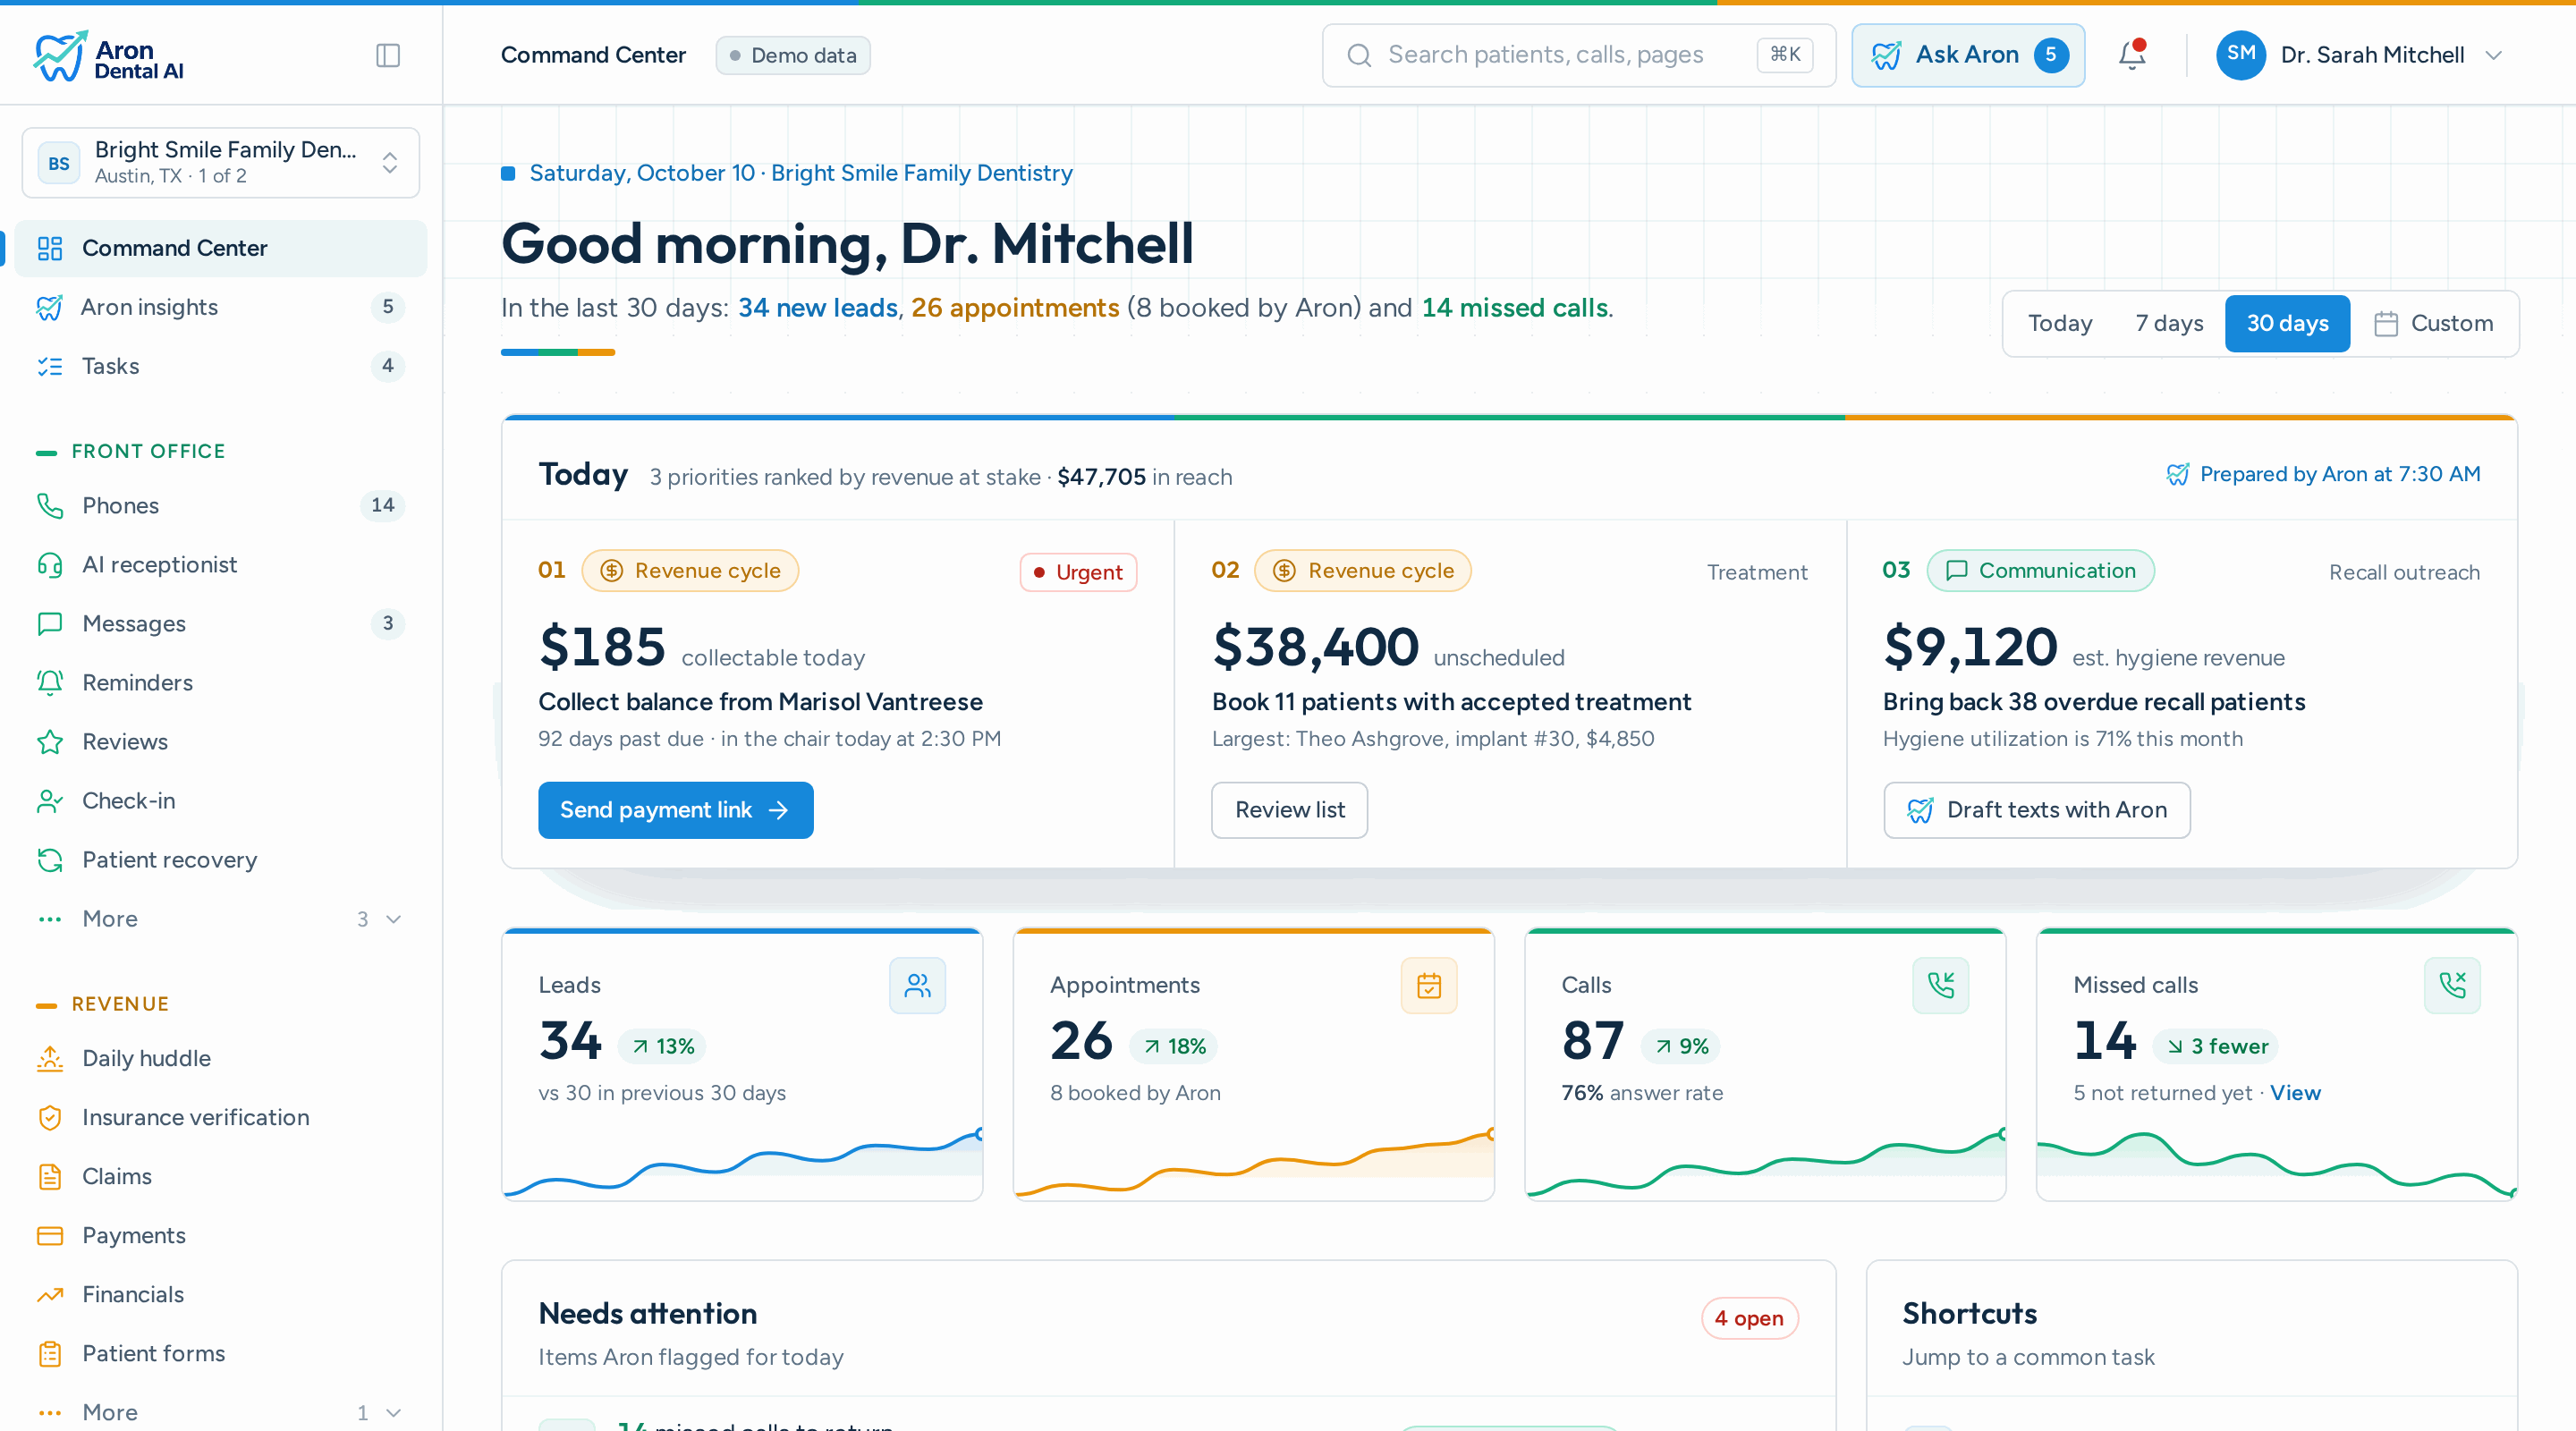Click the Aron Dental AI logo

108,57
